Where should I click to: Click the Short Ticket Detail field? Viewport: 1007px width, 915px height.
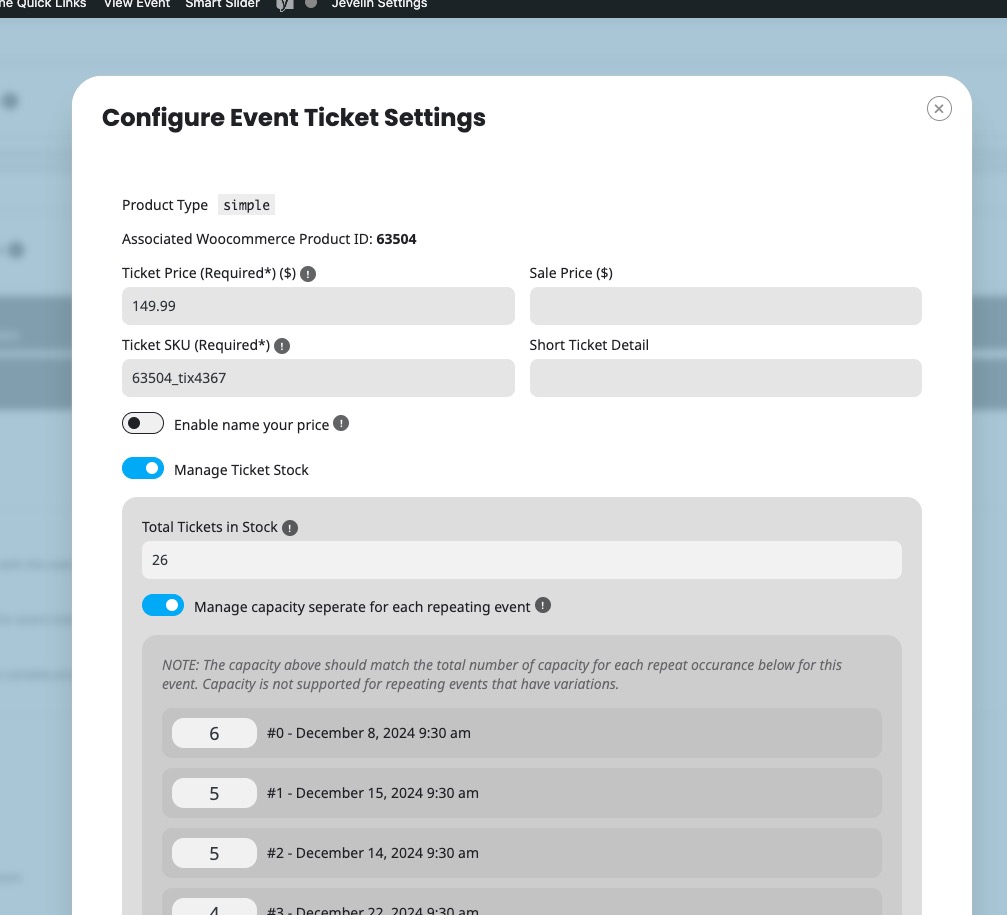pos(726,378)
